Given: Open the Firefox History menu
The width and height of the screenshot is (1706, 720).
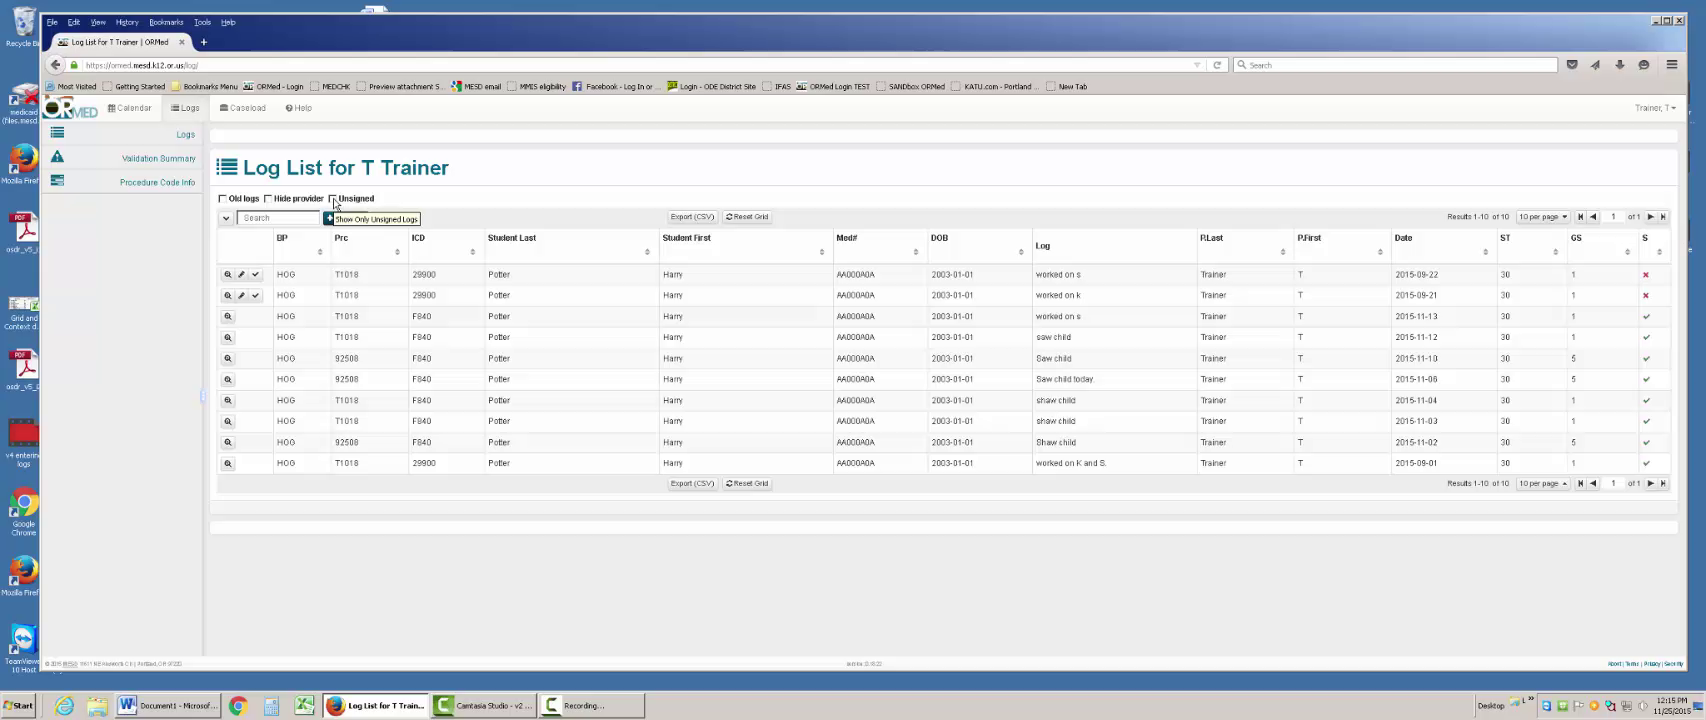Looking at the screenshot, I should (127, 22).
